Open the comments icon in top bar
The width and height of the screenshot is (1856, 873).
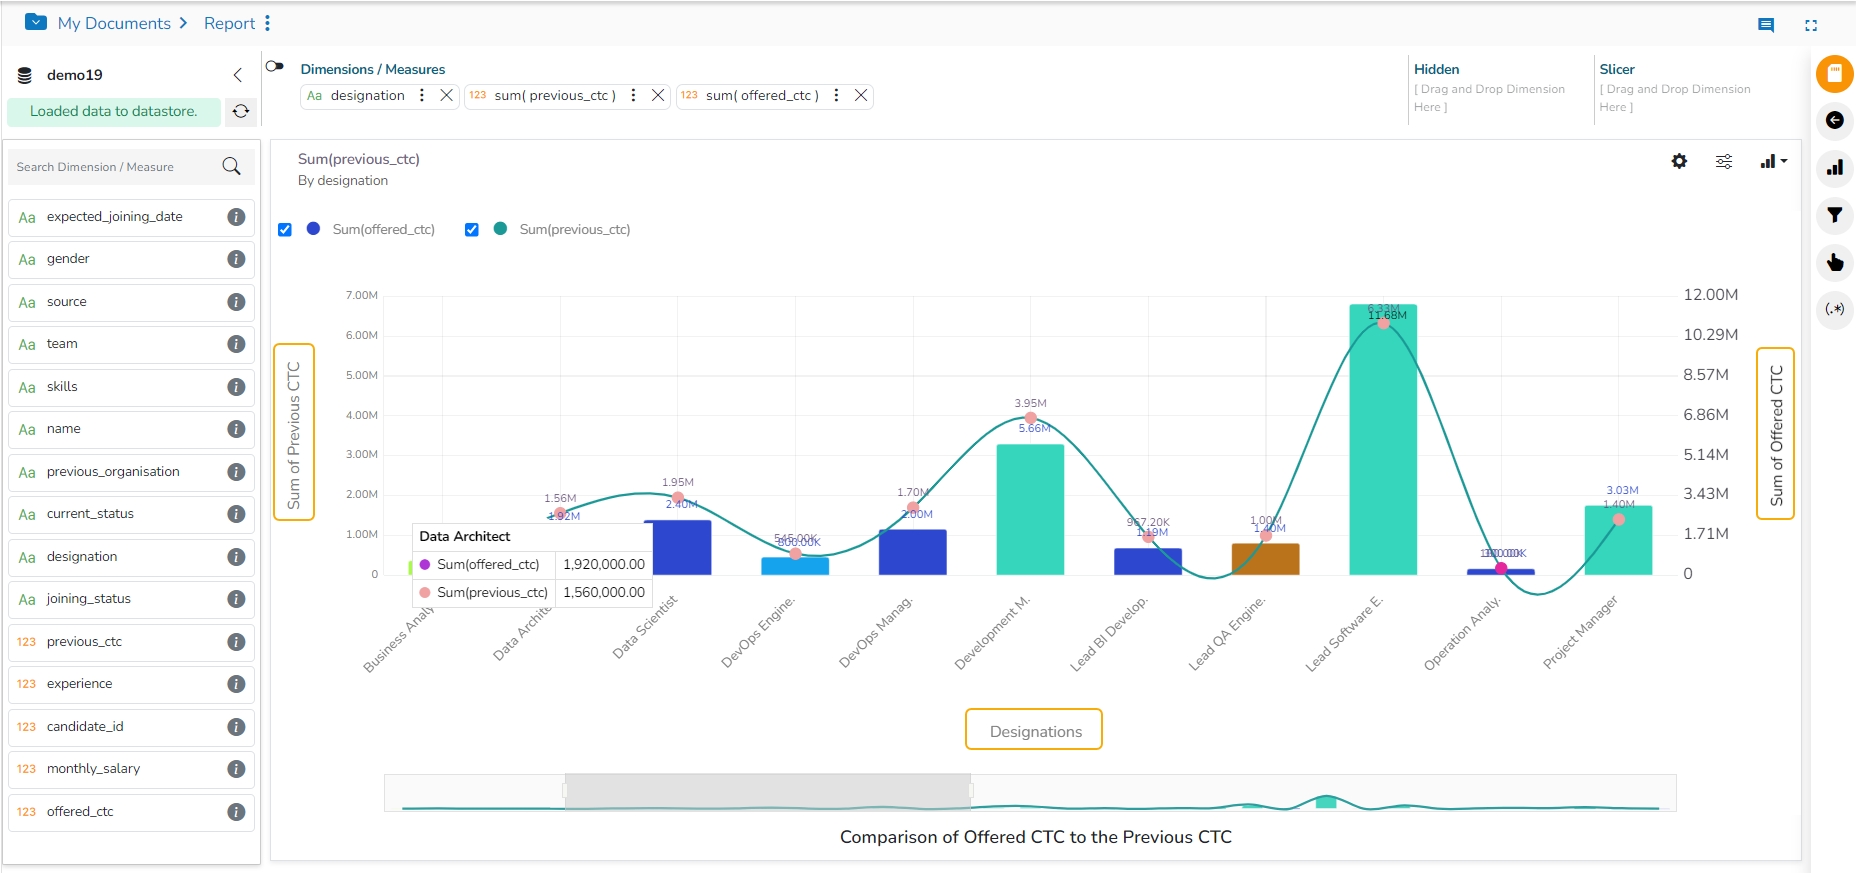click(x=1766, y=25)
